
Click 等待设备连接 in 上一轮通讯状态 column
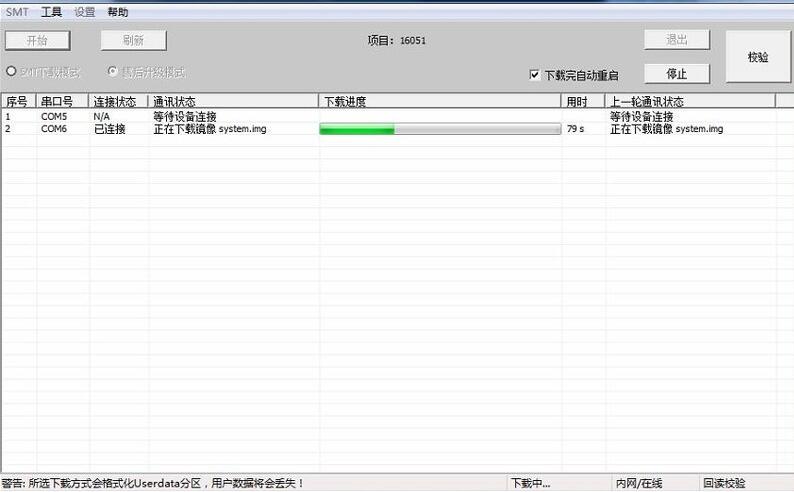coord(642,116)
